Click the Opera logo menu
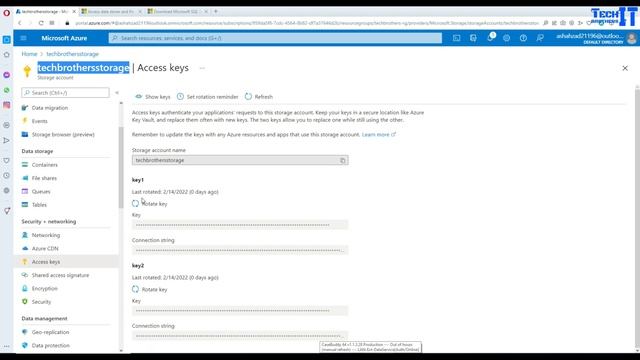This screenshot has height=360, width=640. pos(7,13)
